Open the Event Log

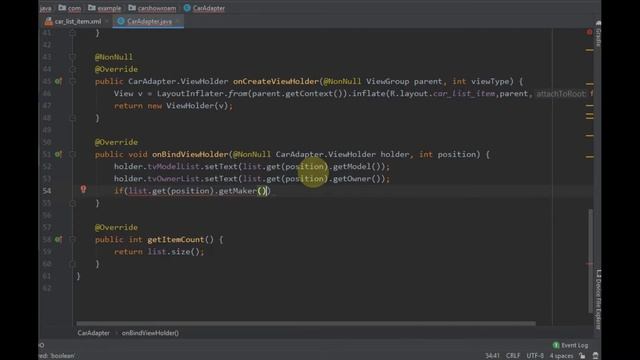[x=570, y=345]
